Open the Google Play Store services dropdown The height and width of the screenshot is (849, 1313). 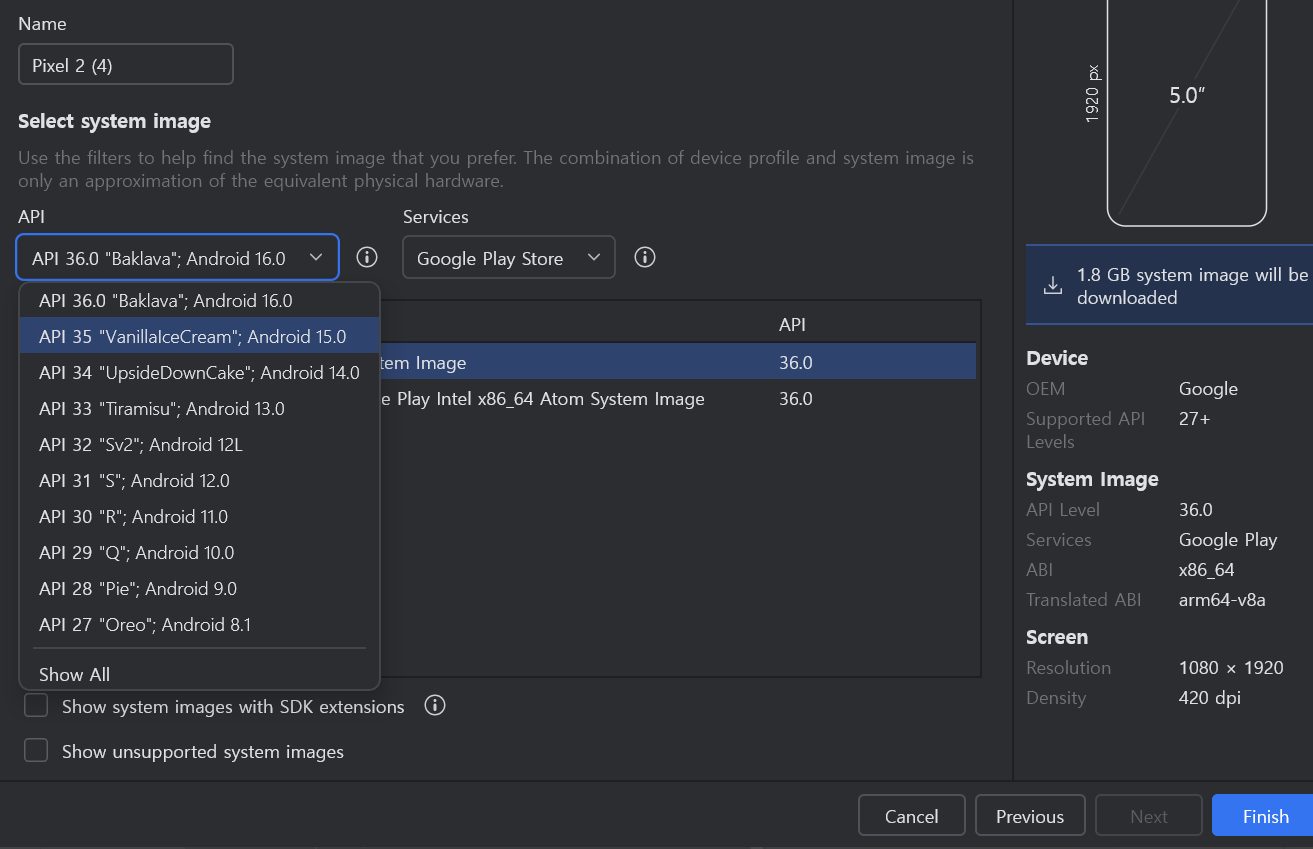click(x=508, y=258)
